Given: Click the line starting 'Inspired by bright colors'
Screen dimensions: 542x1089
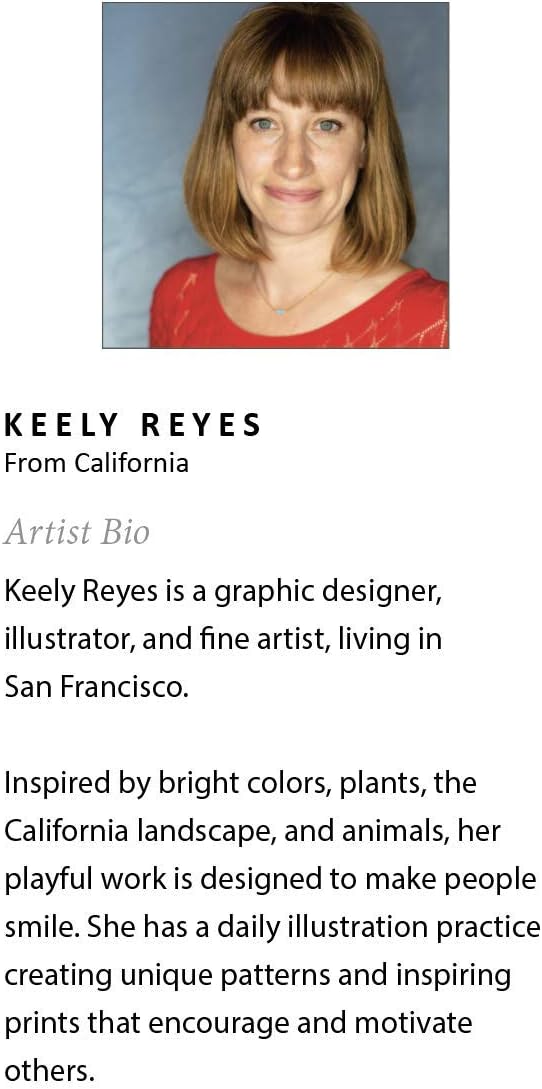Looking at the screenshot, I should tap(240, 784).
